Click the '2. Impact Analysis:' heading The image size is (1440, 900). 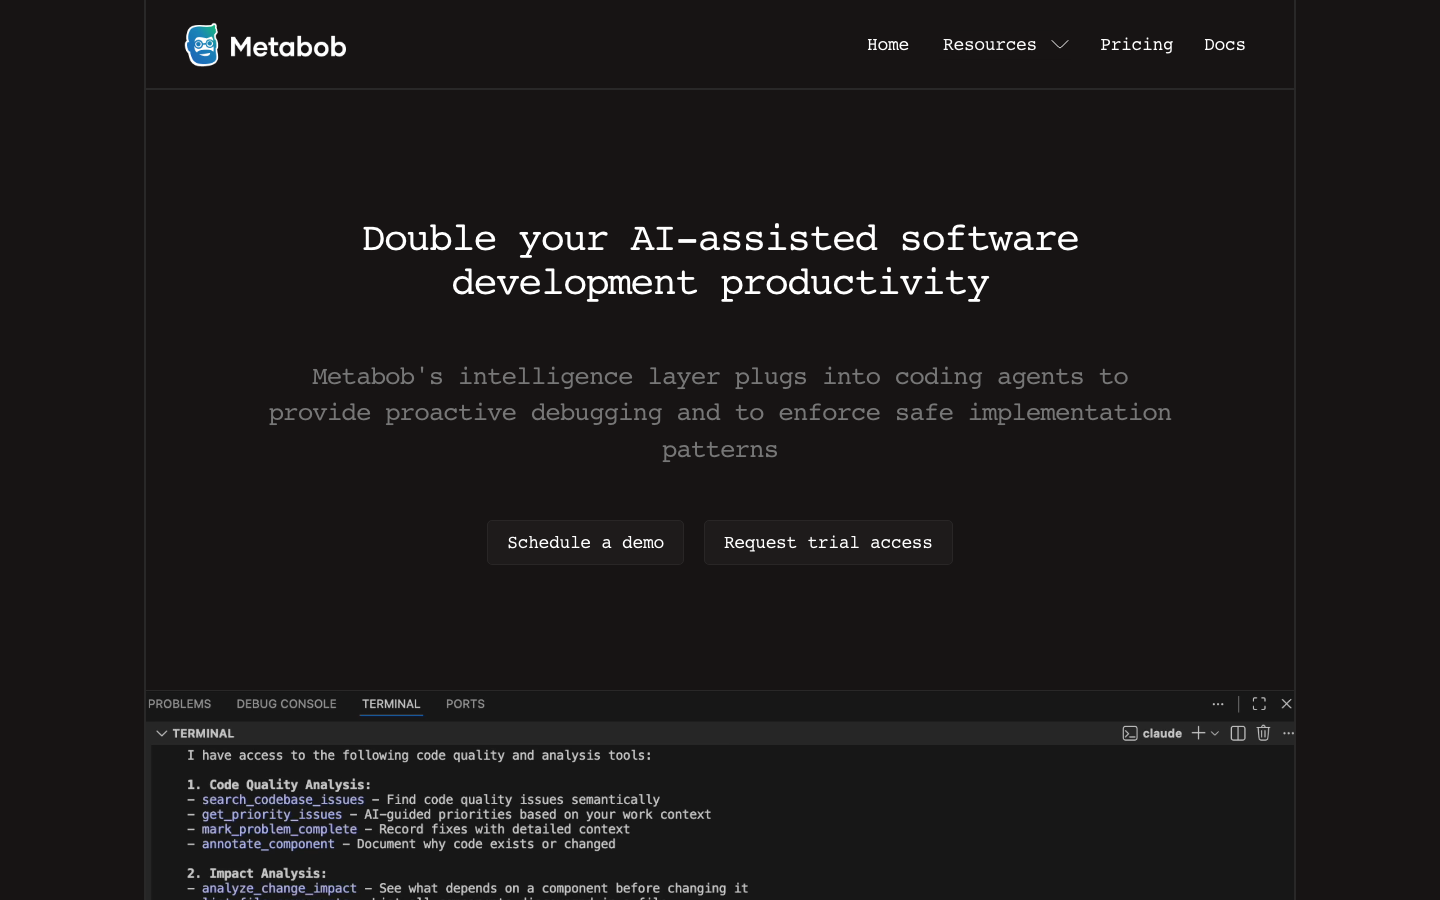pos(257,874)
